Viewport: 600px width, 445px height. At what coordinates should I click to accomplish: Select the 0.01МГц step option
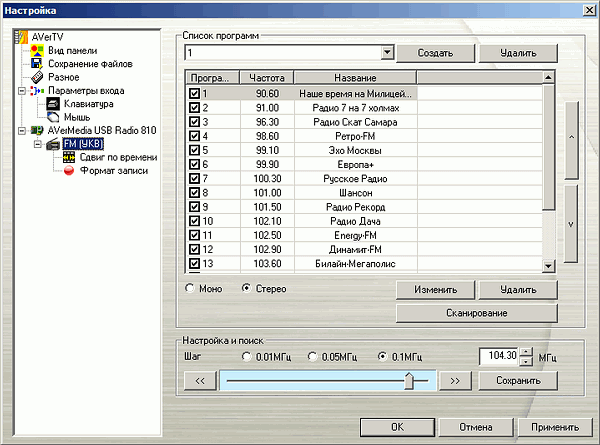pos(246,357)
